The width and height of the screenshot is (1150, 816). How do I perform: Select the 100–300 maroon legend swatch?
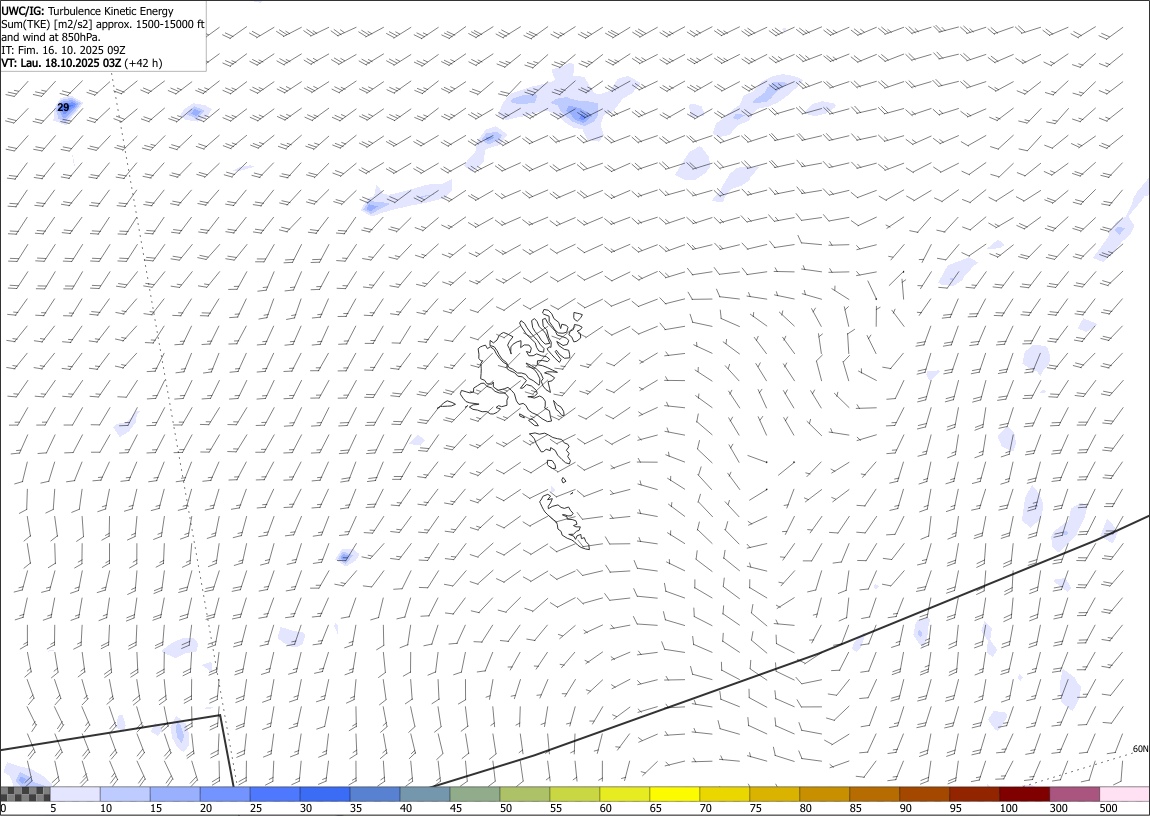1024,794
